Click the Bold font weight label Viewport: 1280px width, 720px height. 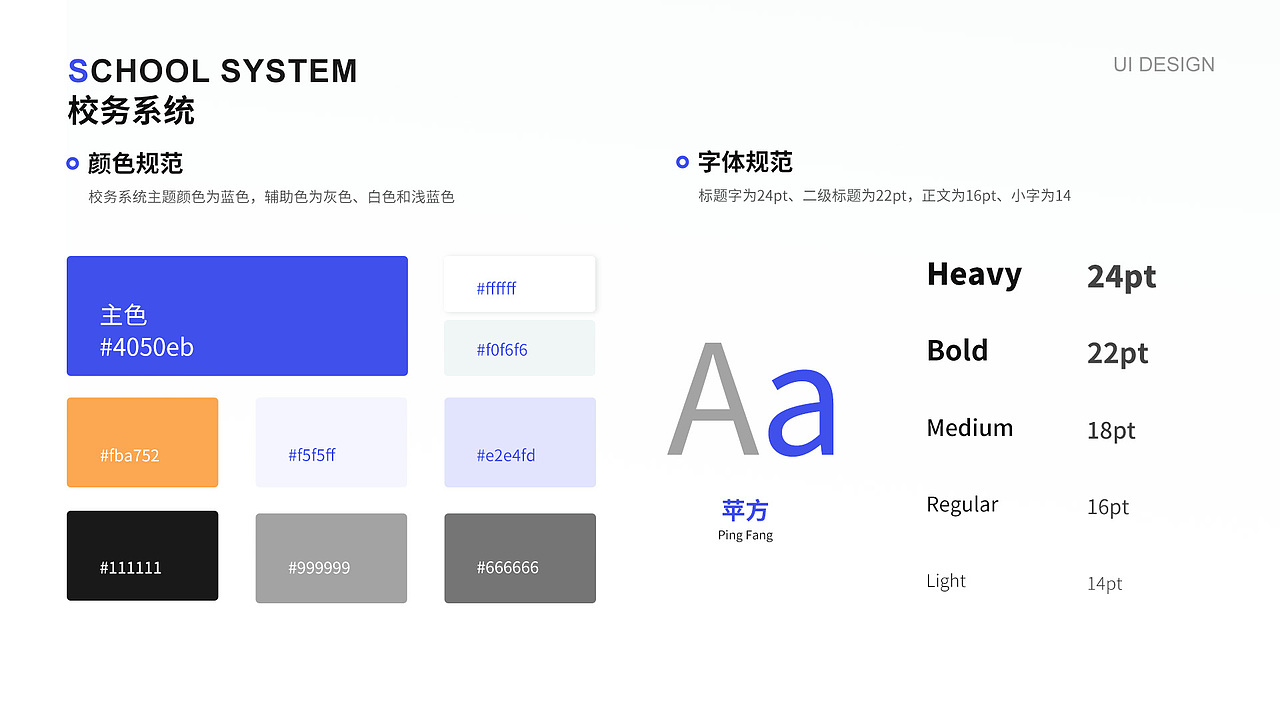tap(957, 351)
